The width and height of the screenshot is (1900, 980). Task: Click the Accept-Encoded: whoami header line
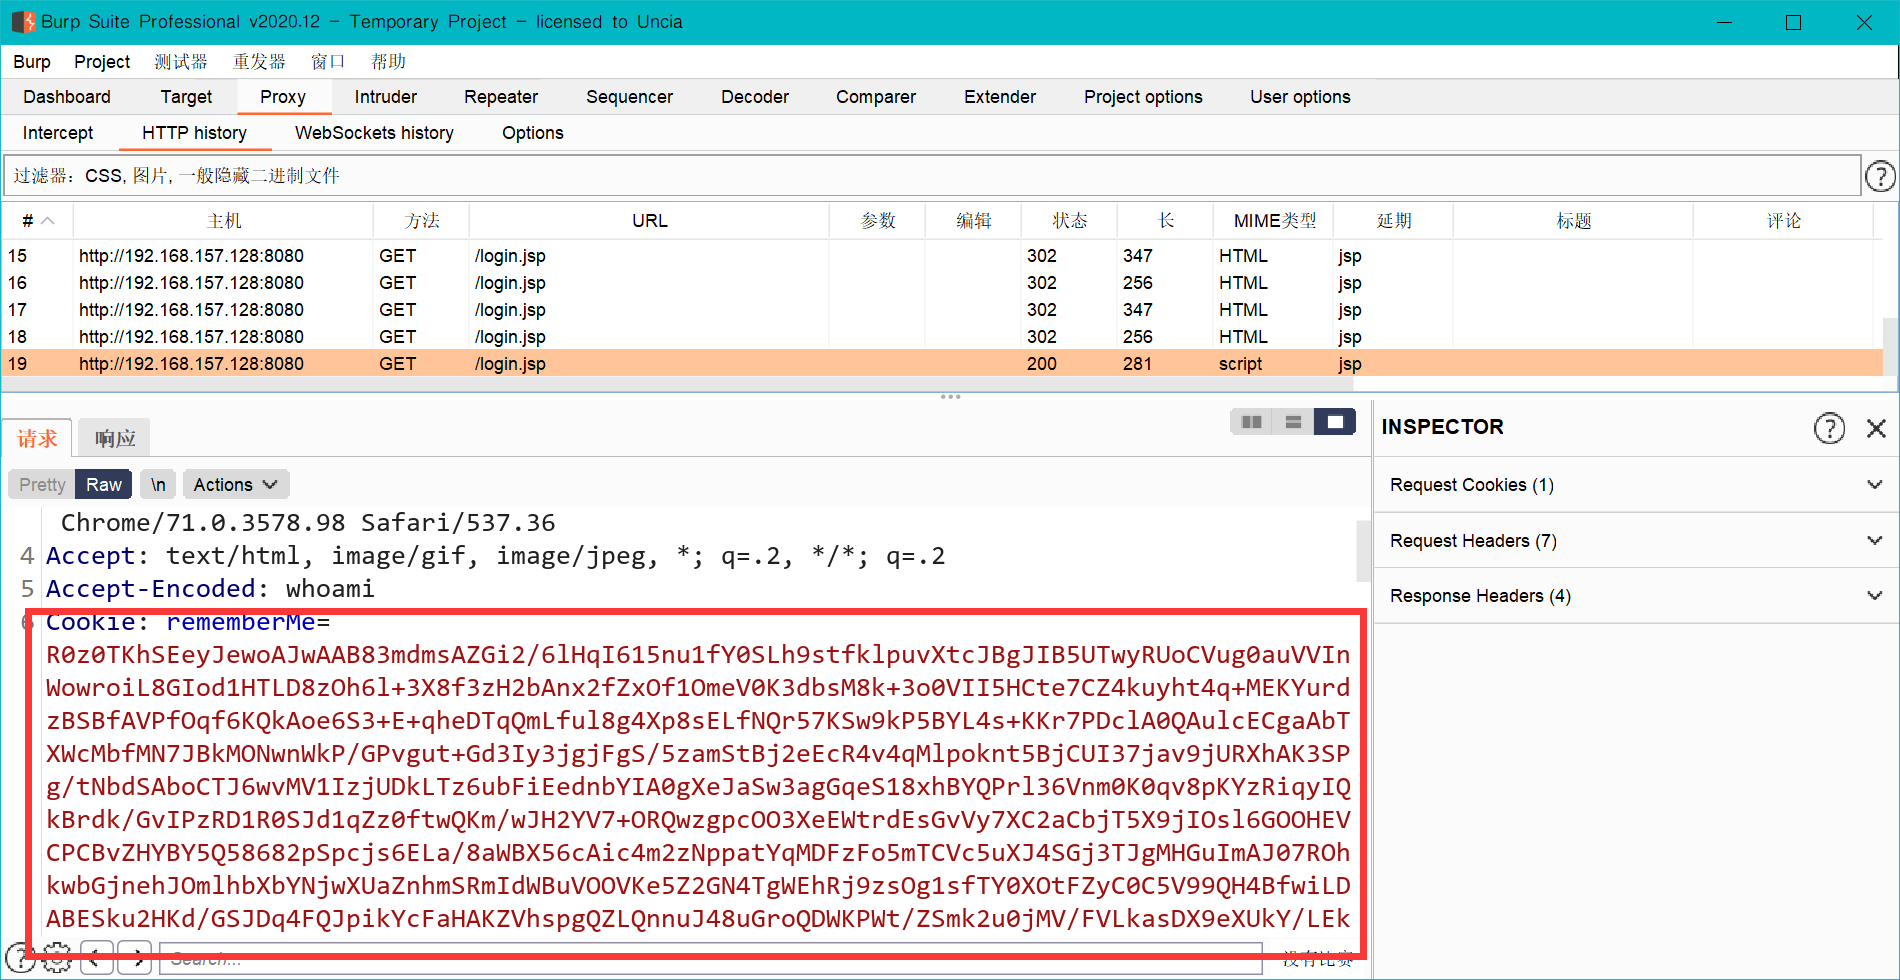pyautogui.click(x=210, y=589)
